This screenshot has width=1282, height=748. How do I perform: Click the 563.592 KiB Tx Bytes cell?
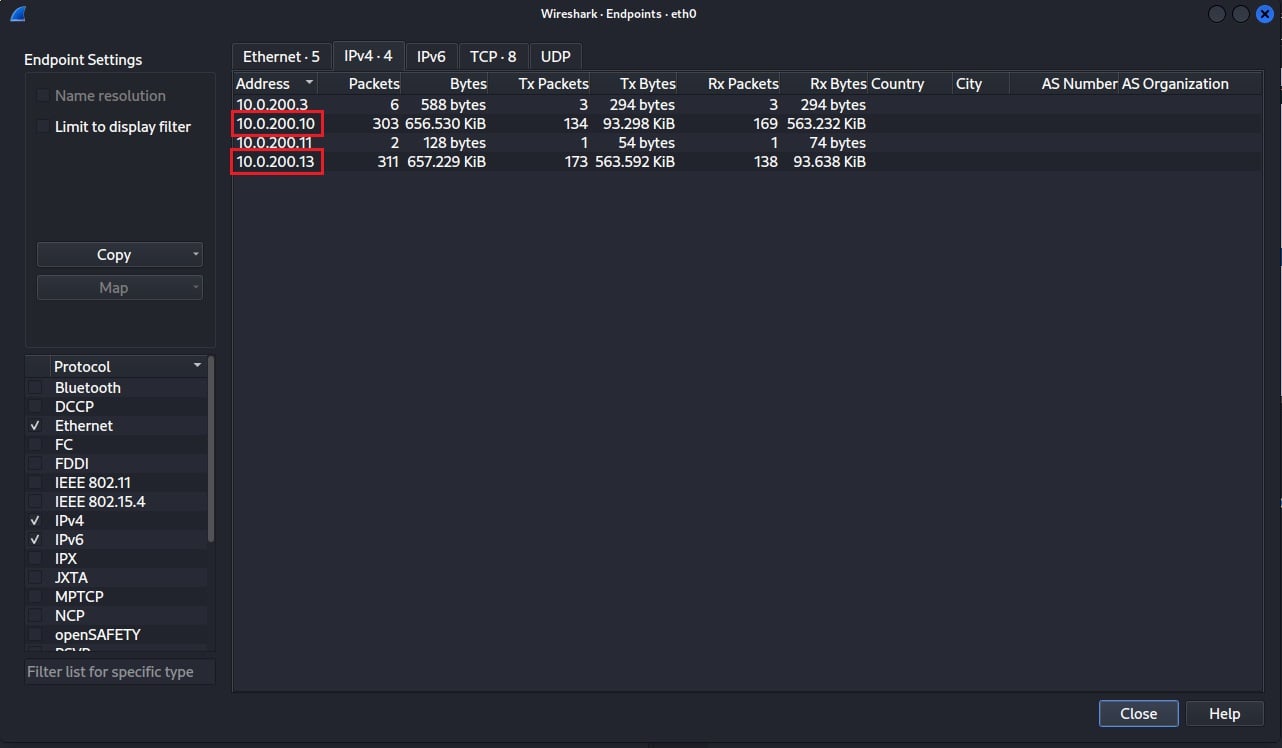tap(634, 162)
